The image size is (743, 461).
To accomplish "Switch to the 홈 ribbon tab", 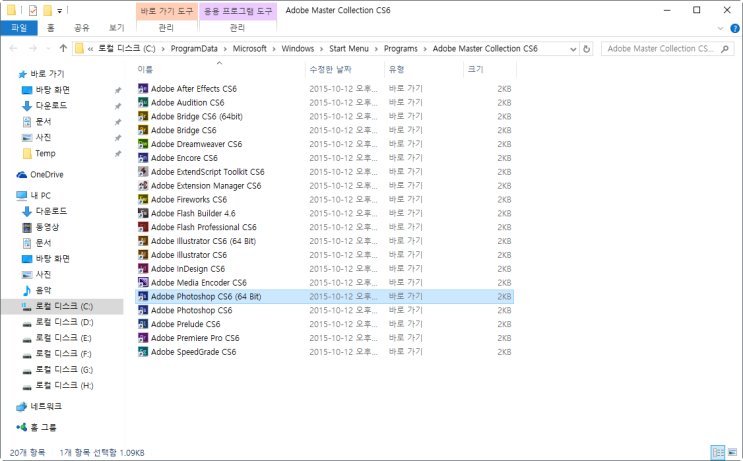I will (x=51, y=28).
